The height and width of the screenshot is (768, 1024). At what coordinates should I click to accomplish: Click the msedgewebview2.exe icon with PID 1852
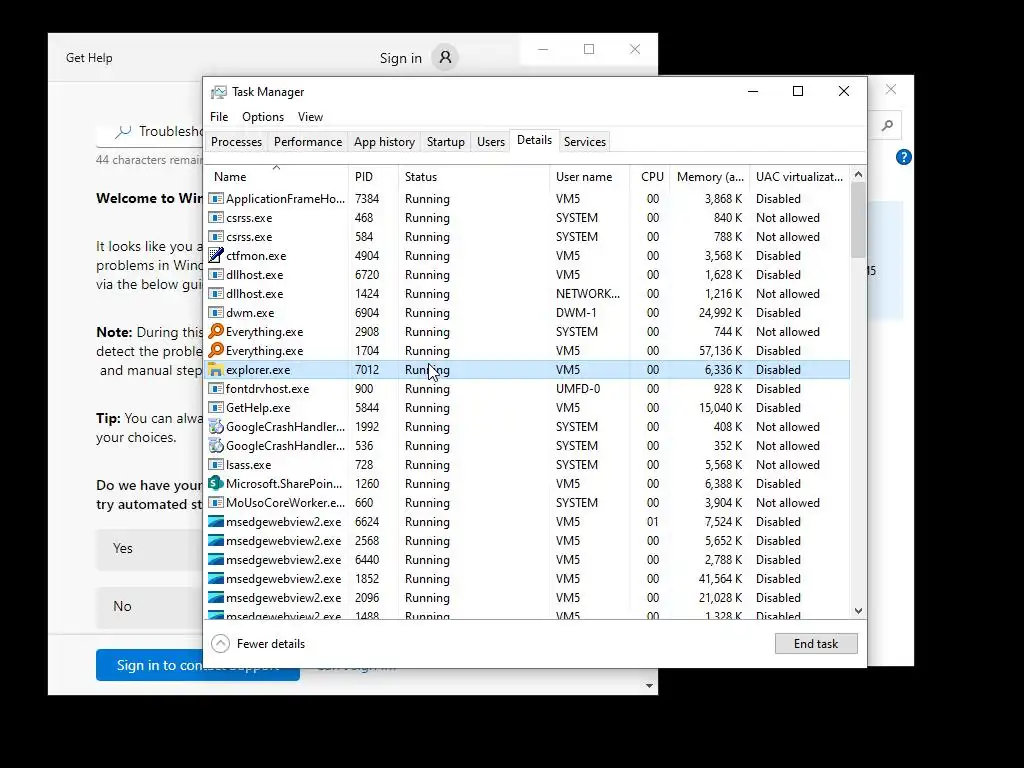pos(216,578)
